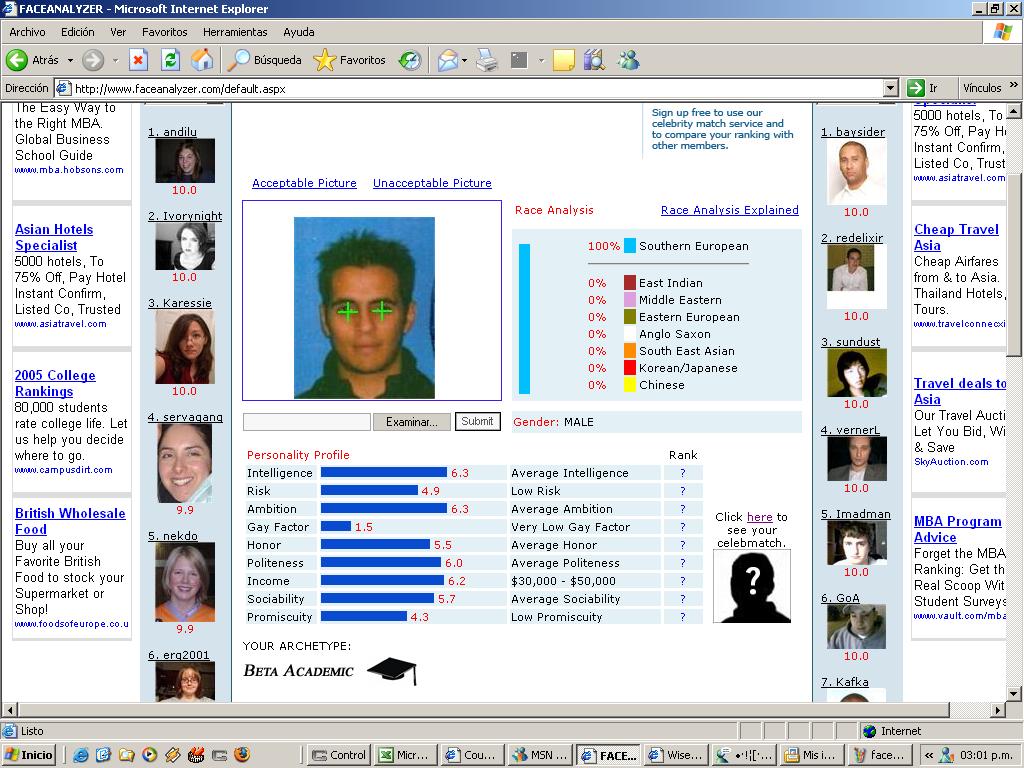Open the MBA Program Advice ad link
Screen dimensions: 1024x768
pos(957,529)
